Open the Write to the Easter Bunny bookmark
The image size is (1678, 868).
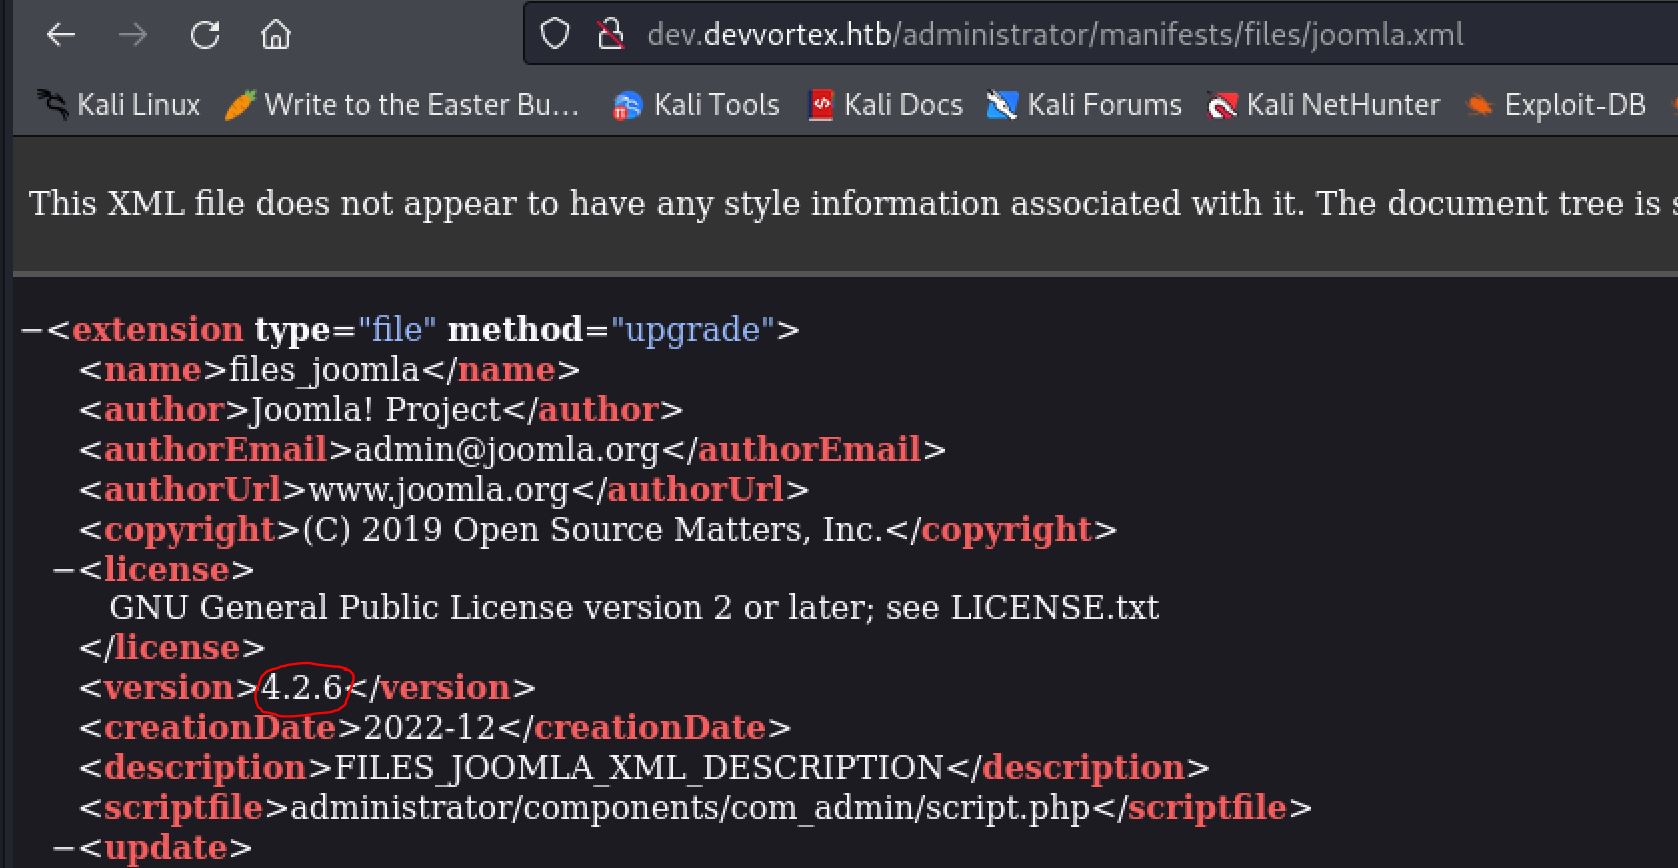[403, 105]
